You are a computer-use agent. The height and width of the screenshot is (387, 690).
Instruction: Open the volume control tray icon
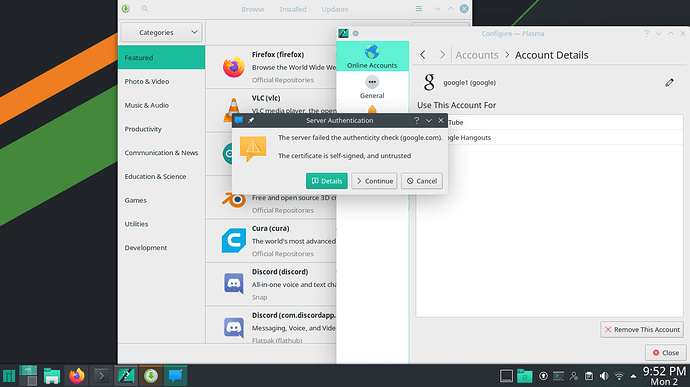[604, 376]
